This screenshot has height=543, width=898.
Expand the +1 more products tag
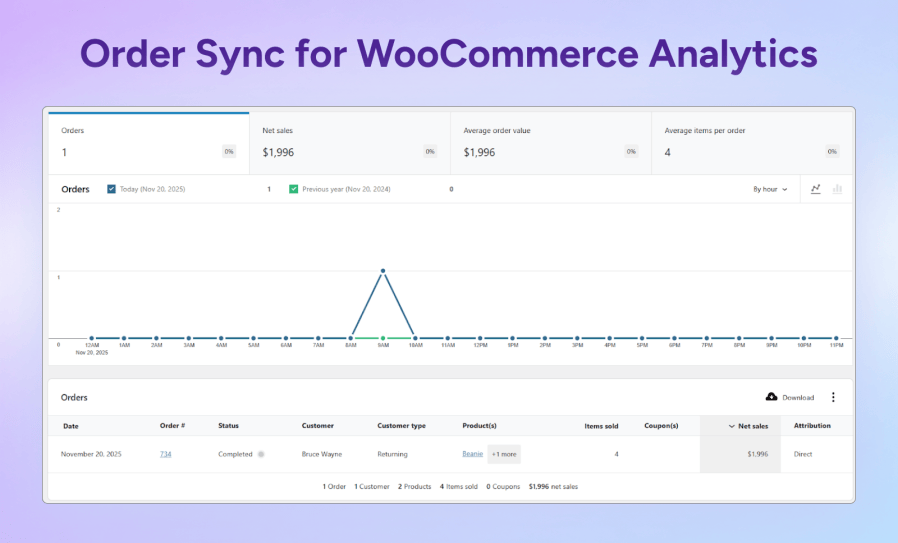(x=504, y=454)
